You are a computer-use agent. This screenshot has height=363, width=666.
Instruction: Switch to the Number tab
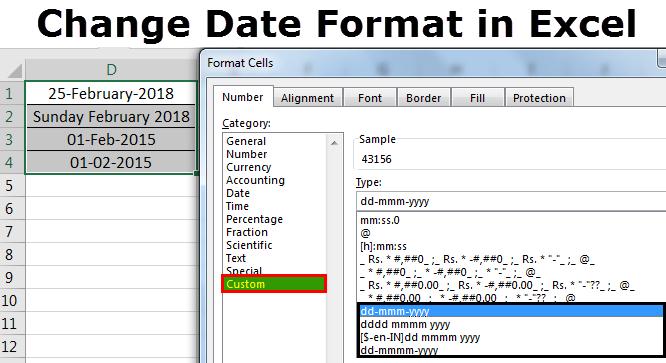point(243,97)
